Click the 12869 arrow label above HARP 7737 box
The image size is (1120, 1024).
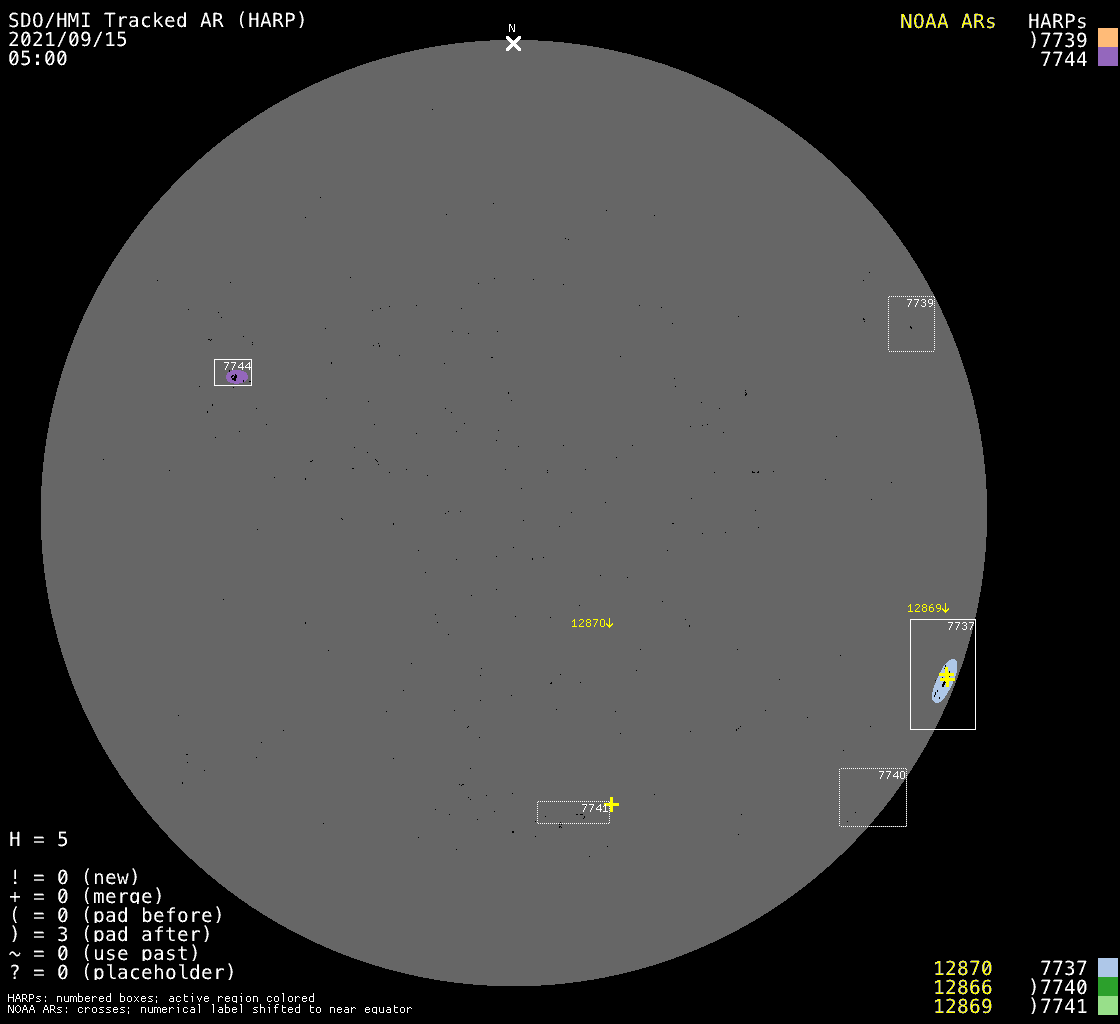pos(927,608)
